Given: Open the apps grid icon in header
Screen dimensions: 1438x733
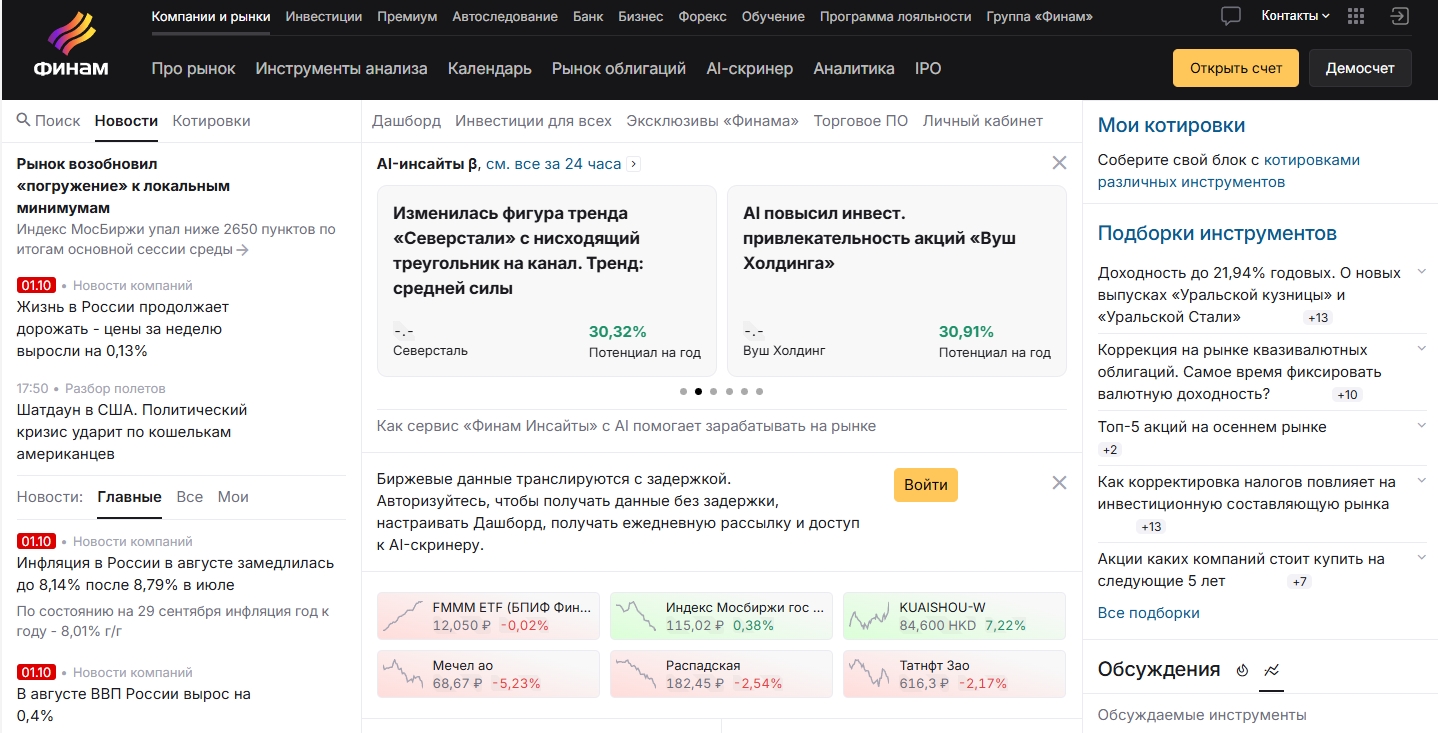Looking at the screenshot, I should click(1356, 16).
